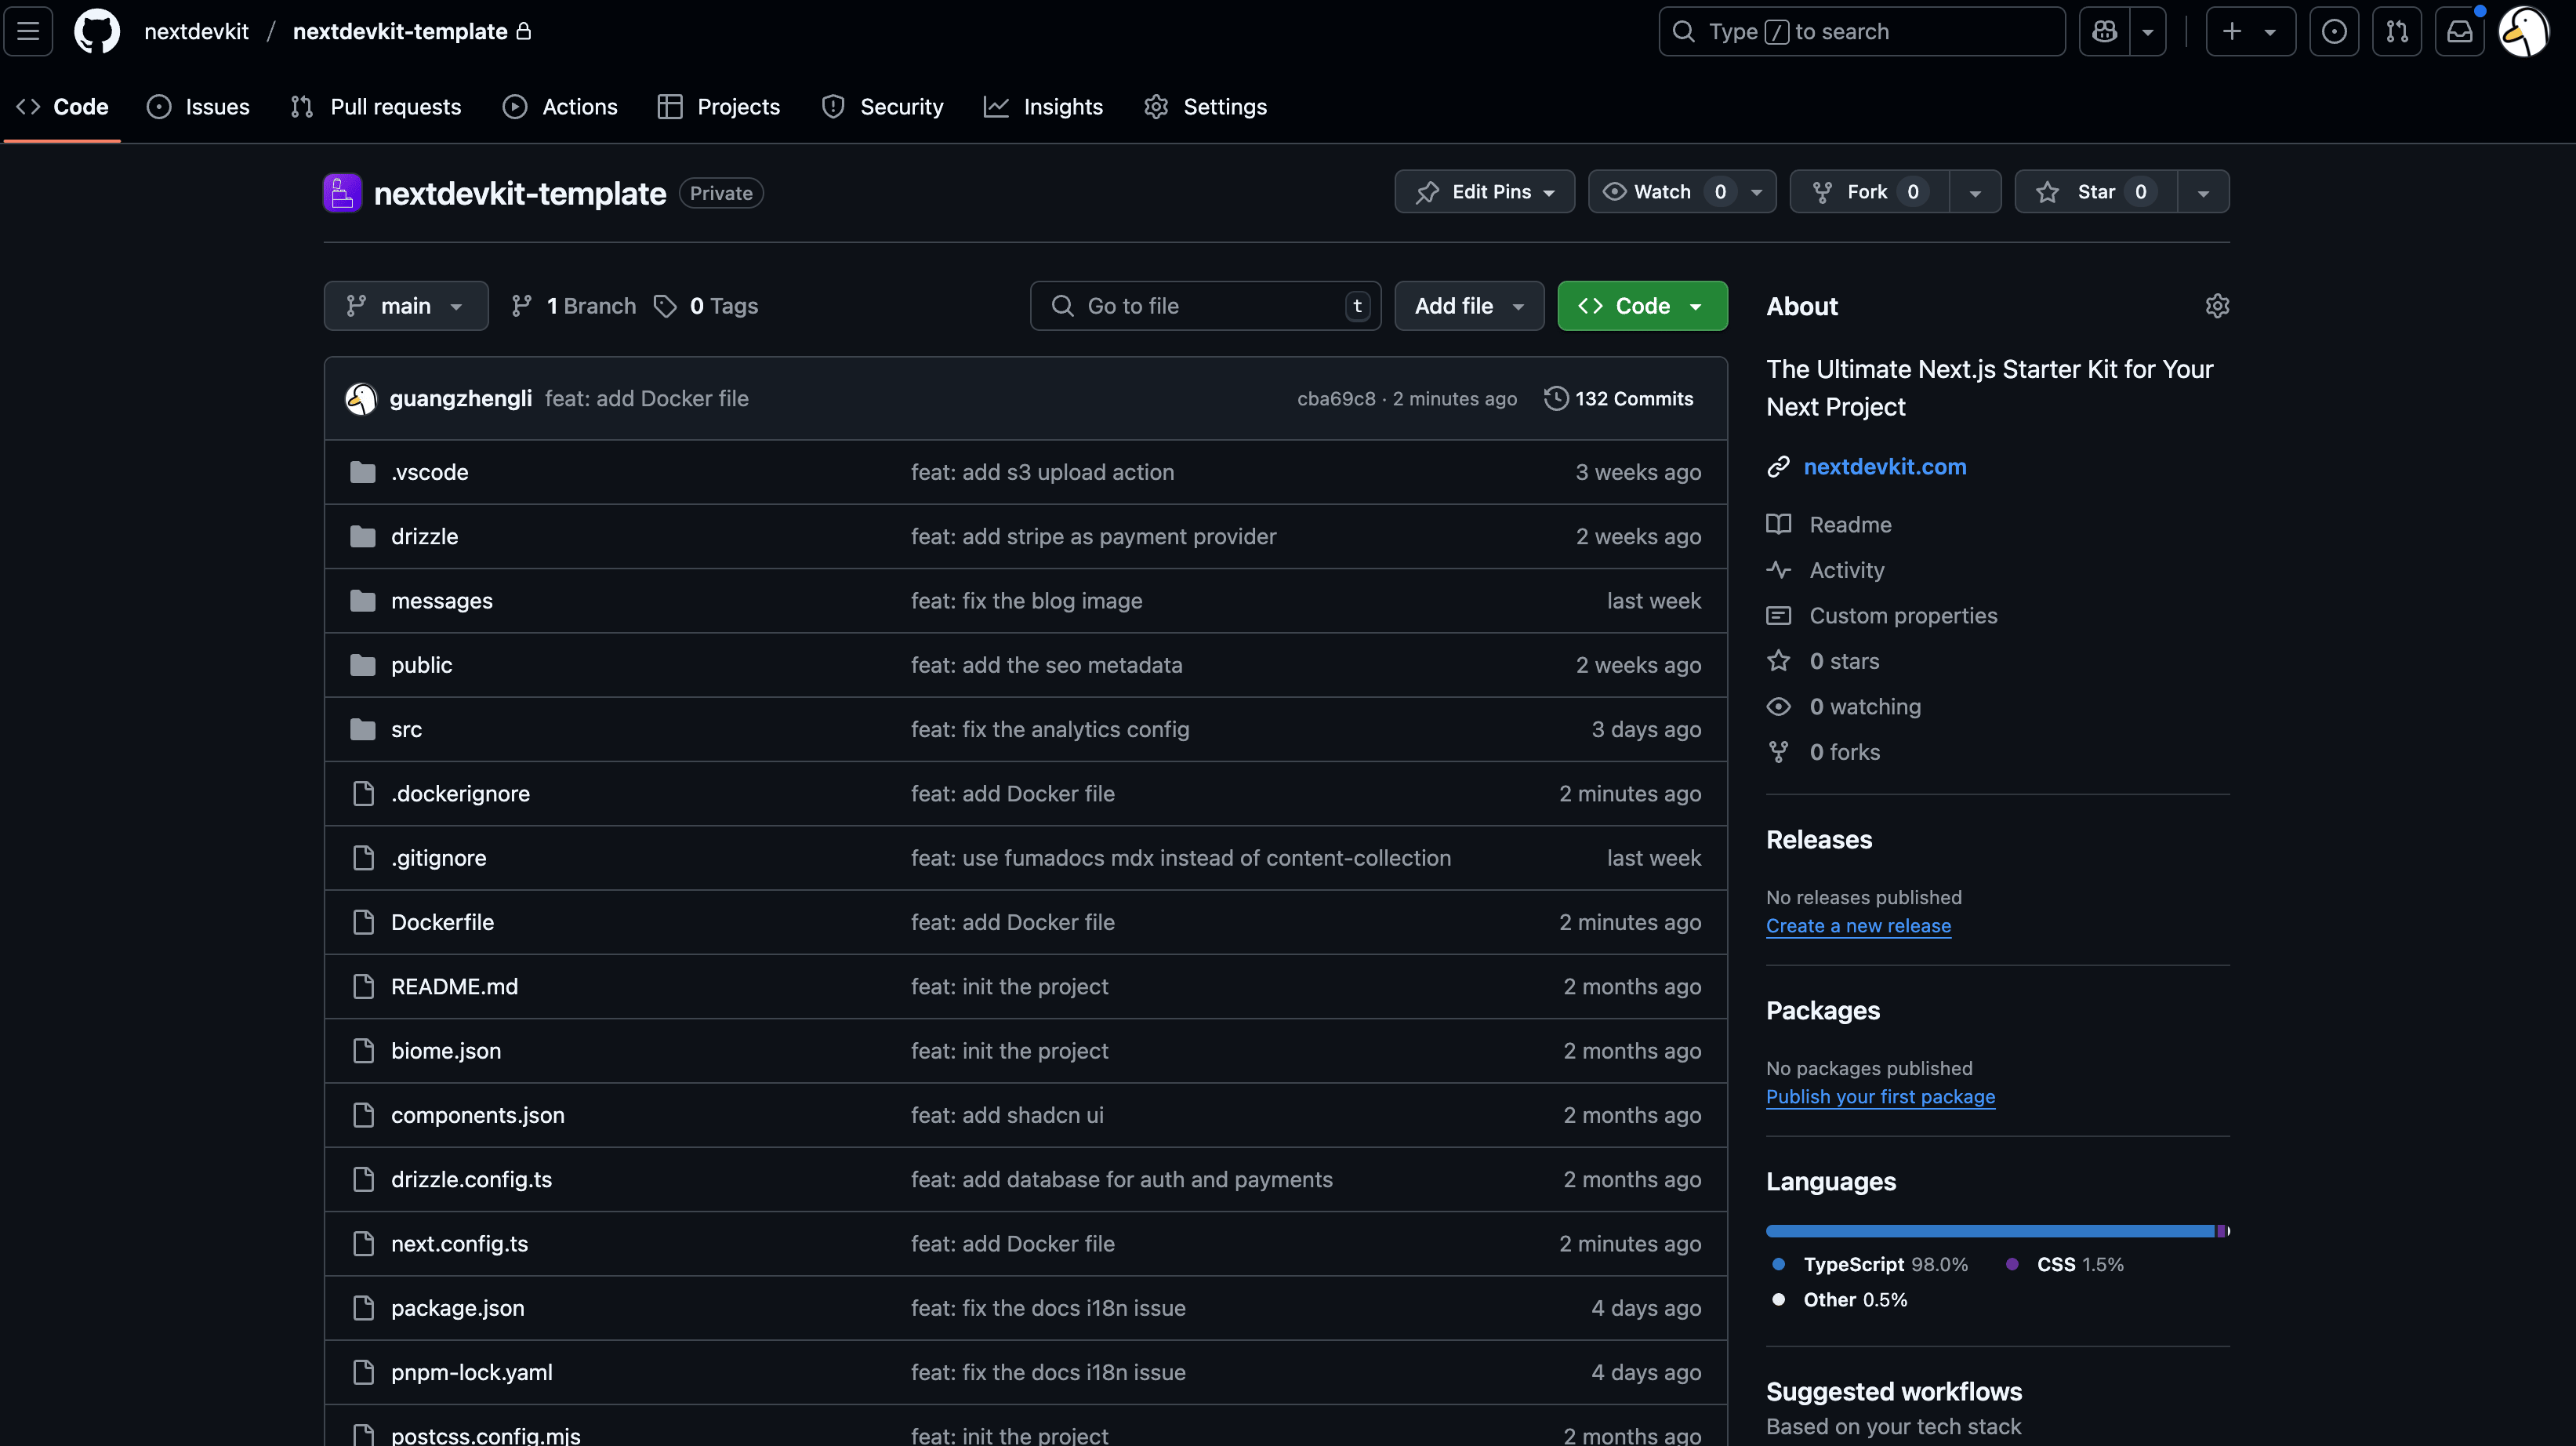Click Create a new release link
Image resolution: width=2576 pixels, height=1446 pixels.
pyautogui.click(x=1857, y=926)
